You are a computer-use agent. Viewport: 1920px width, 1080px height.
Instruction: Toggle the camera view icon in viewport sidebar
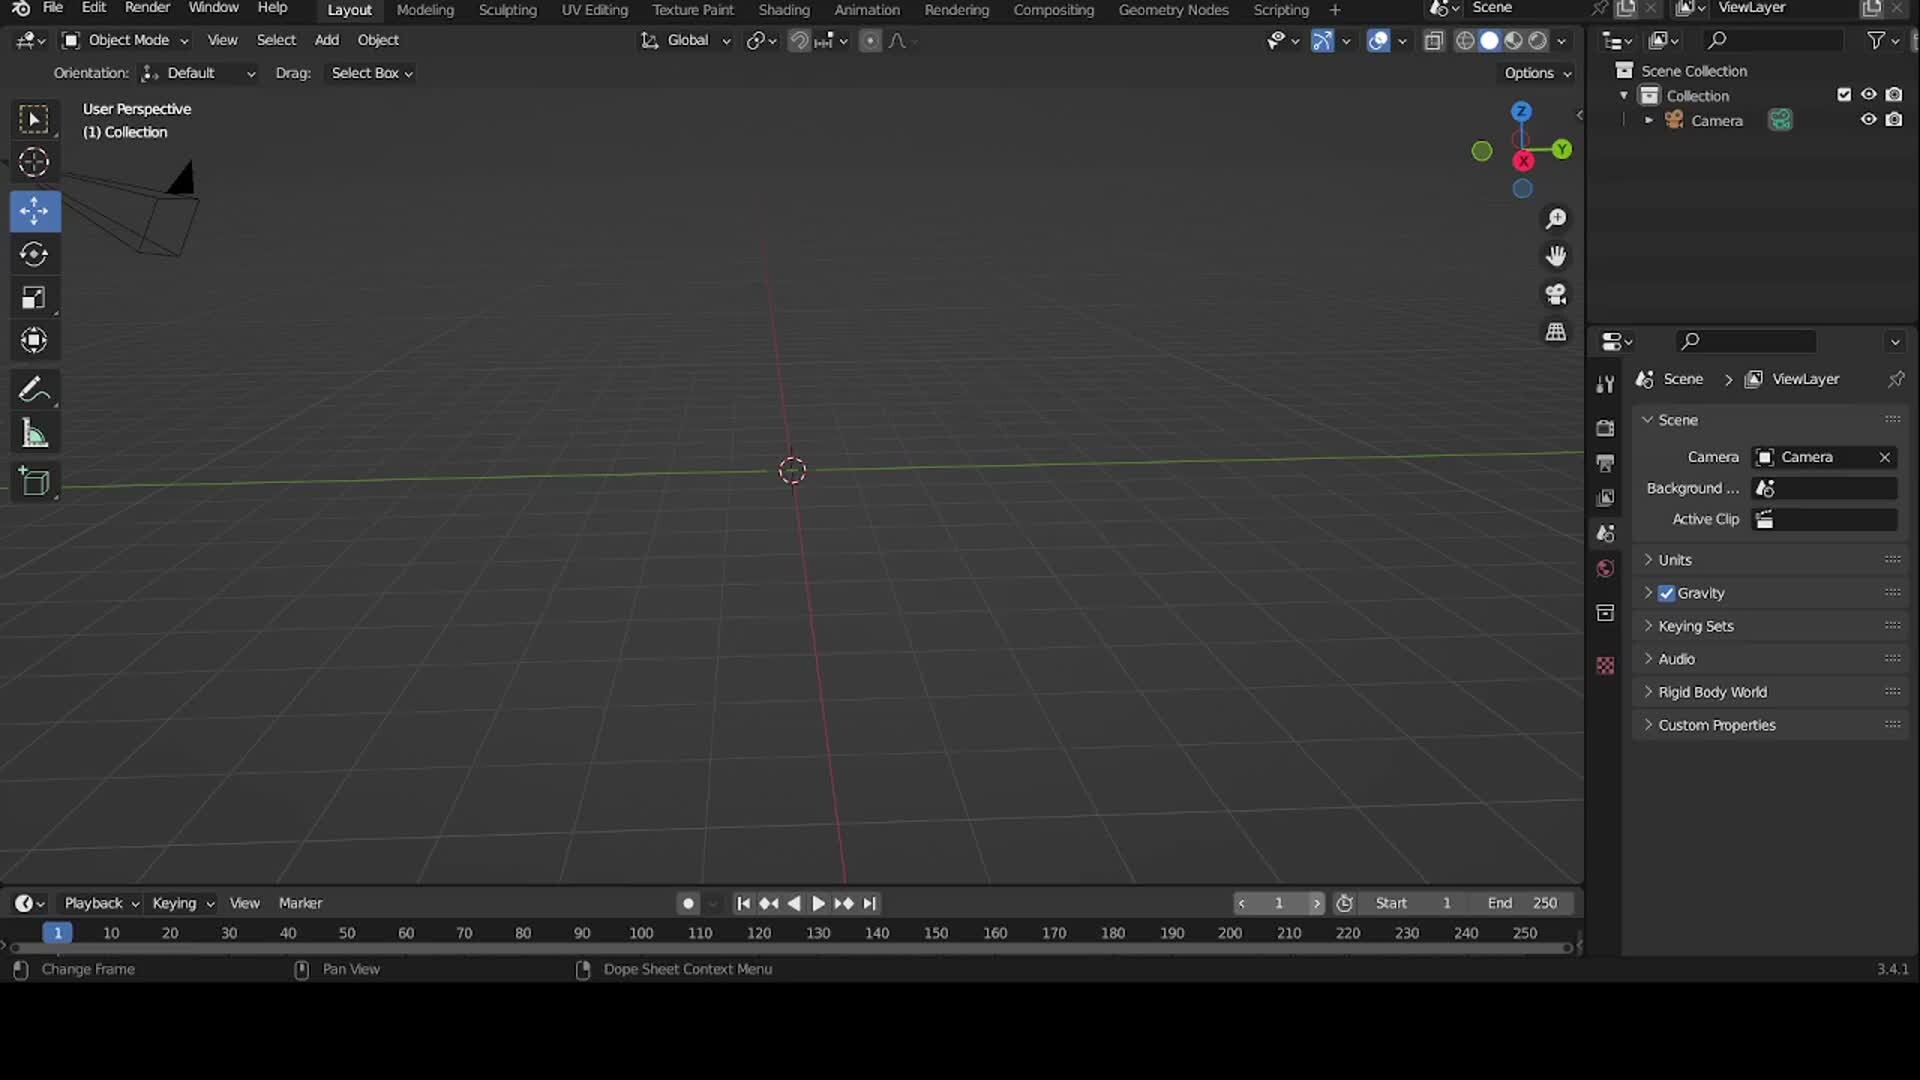[x=1556, y=294]
